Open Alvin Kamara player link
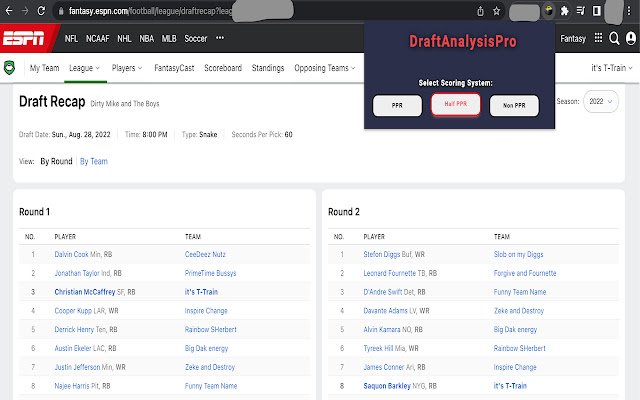The image size is (640, 400). [382, 329]
